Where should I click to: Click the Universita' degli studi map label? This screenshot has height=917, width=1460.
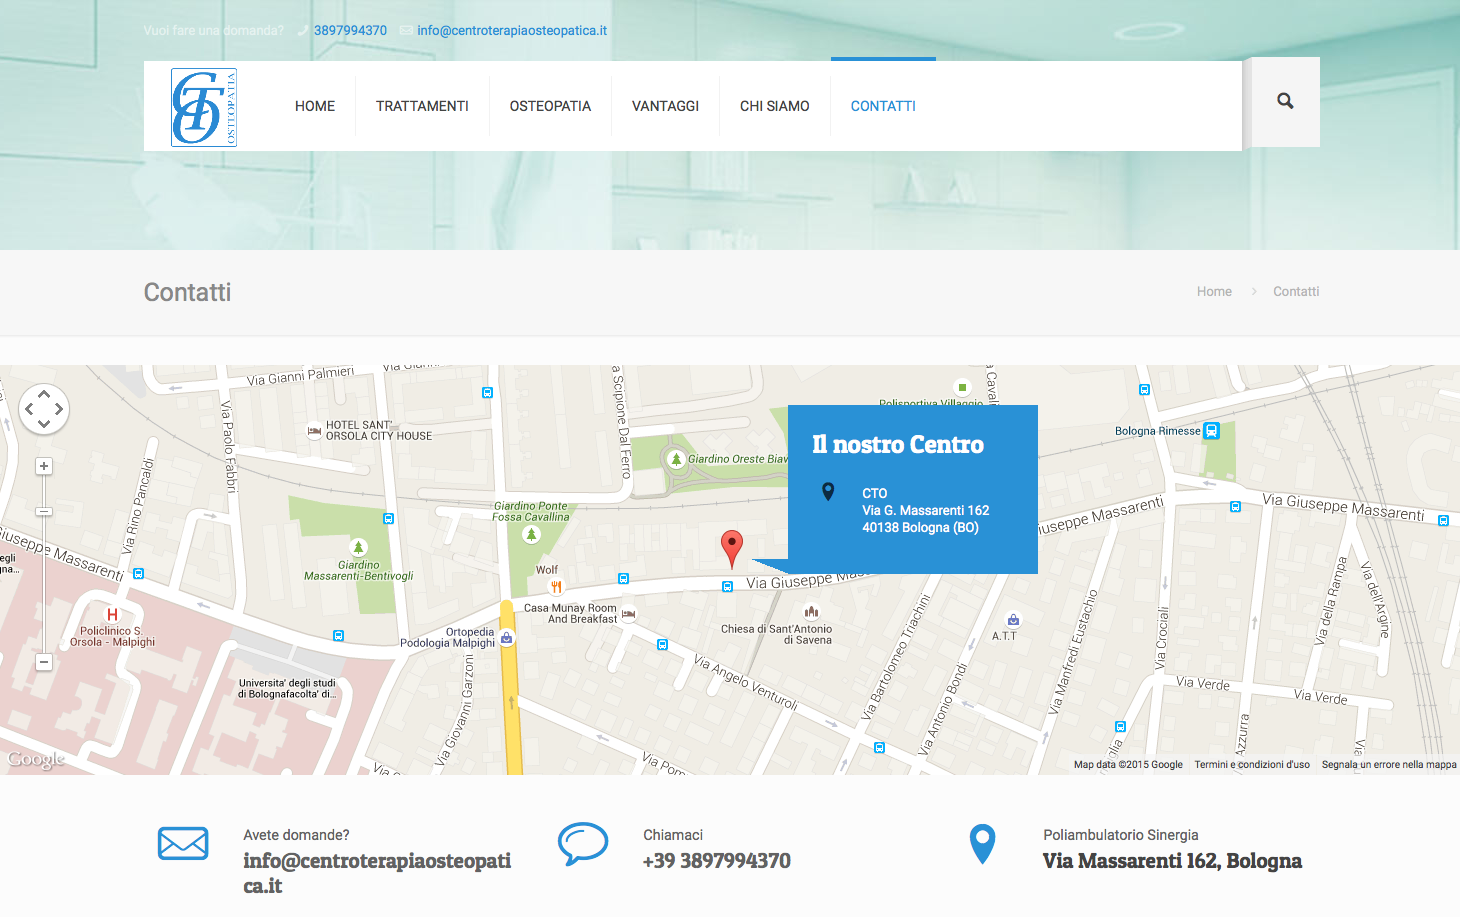pyautogui.click(x=287, y=688)
